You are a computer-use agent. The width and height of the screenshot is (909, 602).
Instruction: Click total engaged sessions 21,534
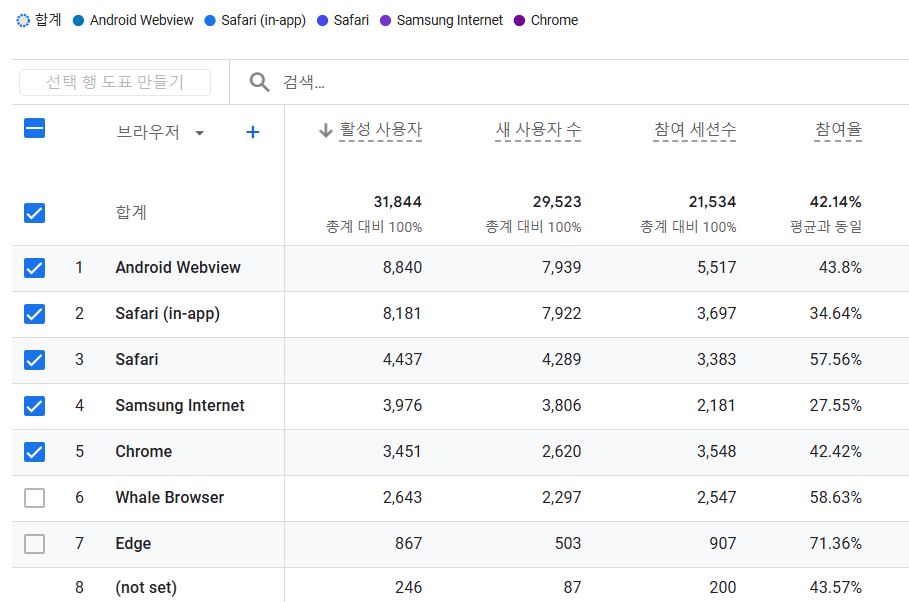(x=712, y=202)
